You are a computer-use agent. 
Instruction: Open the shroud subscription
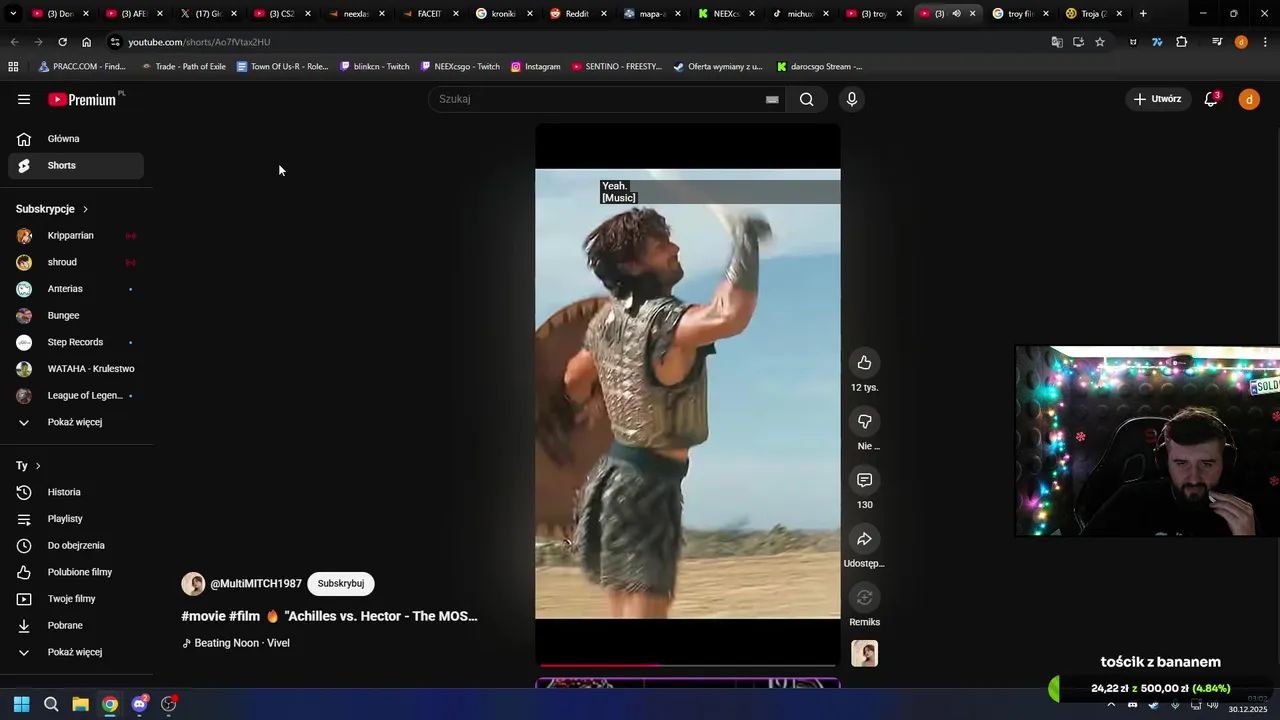(76, 262)
